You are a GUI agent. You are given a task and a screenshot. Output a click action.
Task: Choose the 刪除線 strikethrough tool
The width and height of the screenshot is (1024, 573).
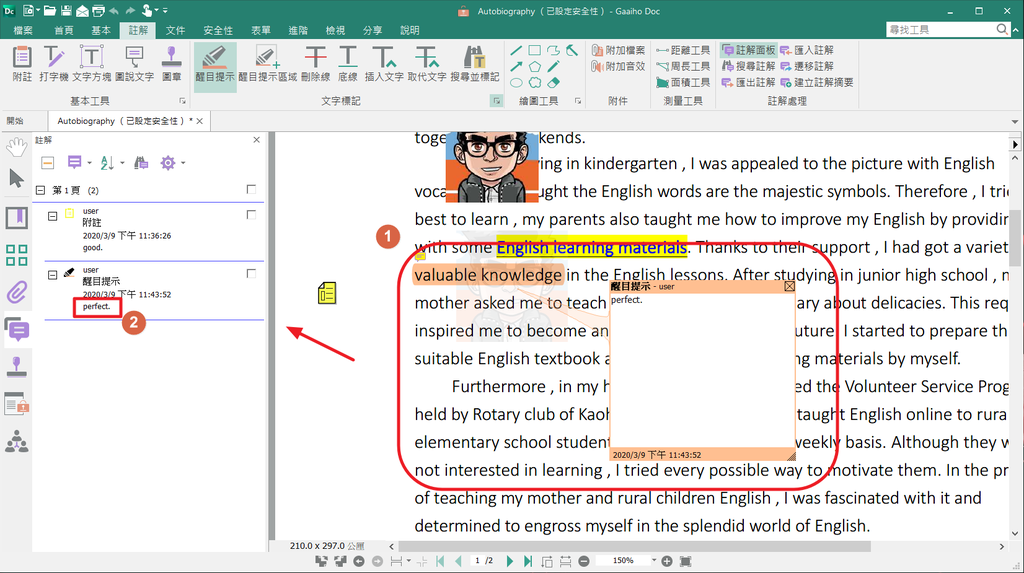pyautogui.click(x=315, y=62)
